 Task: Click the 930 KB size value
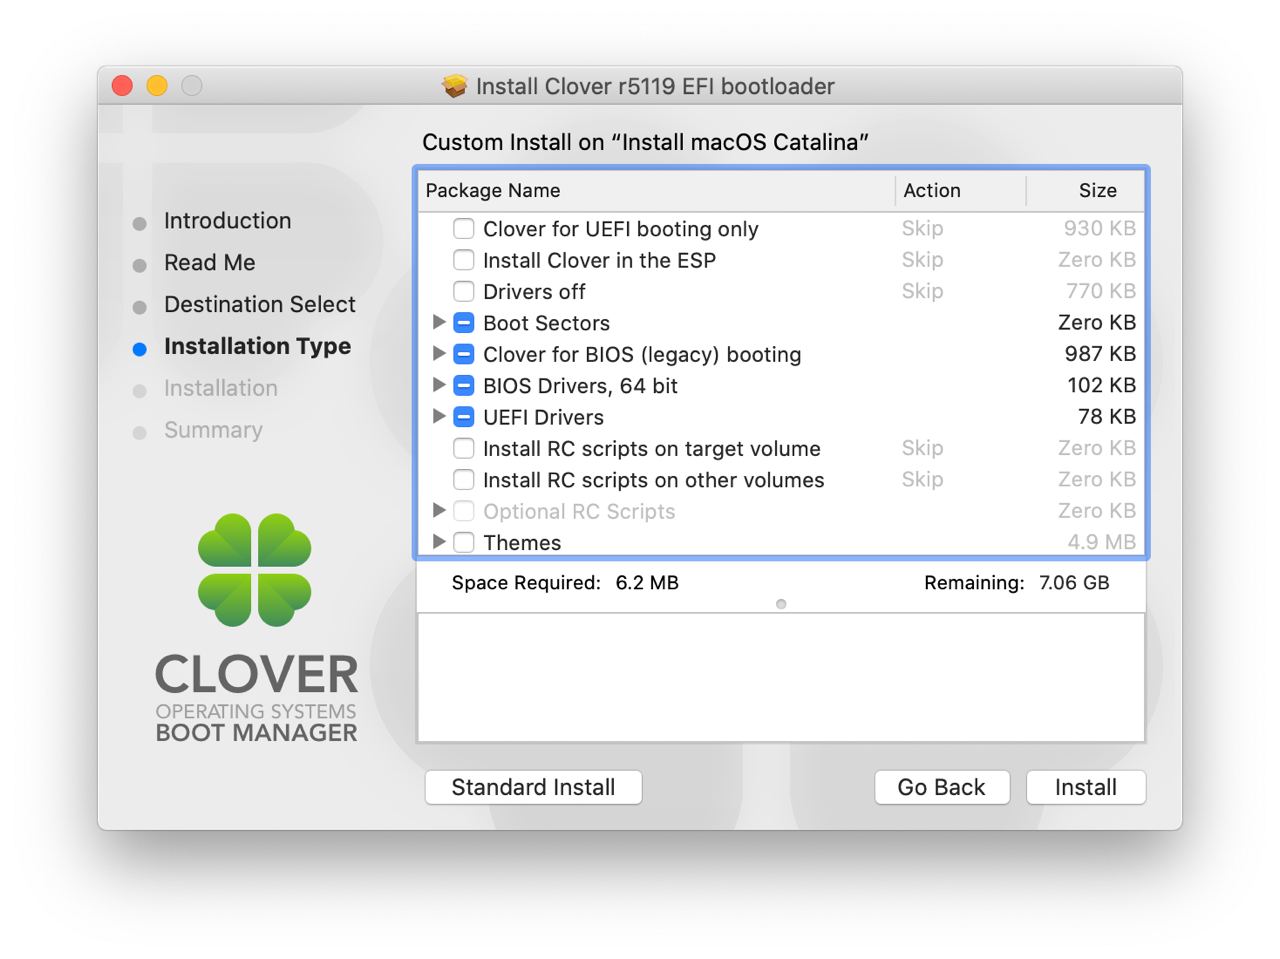click(1100, 229)
